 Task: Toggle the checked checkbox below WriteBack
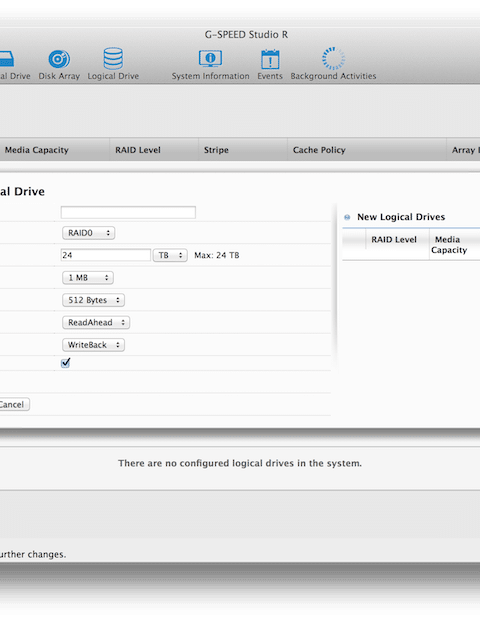(x=66, y=363)
